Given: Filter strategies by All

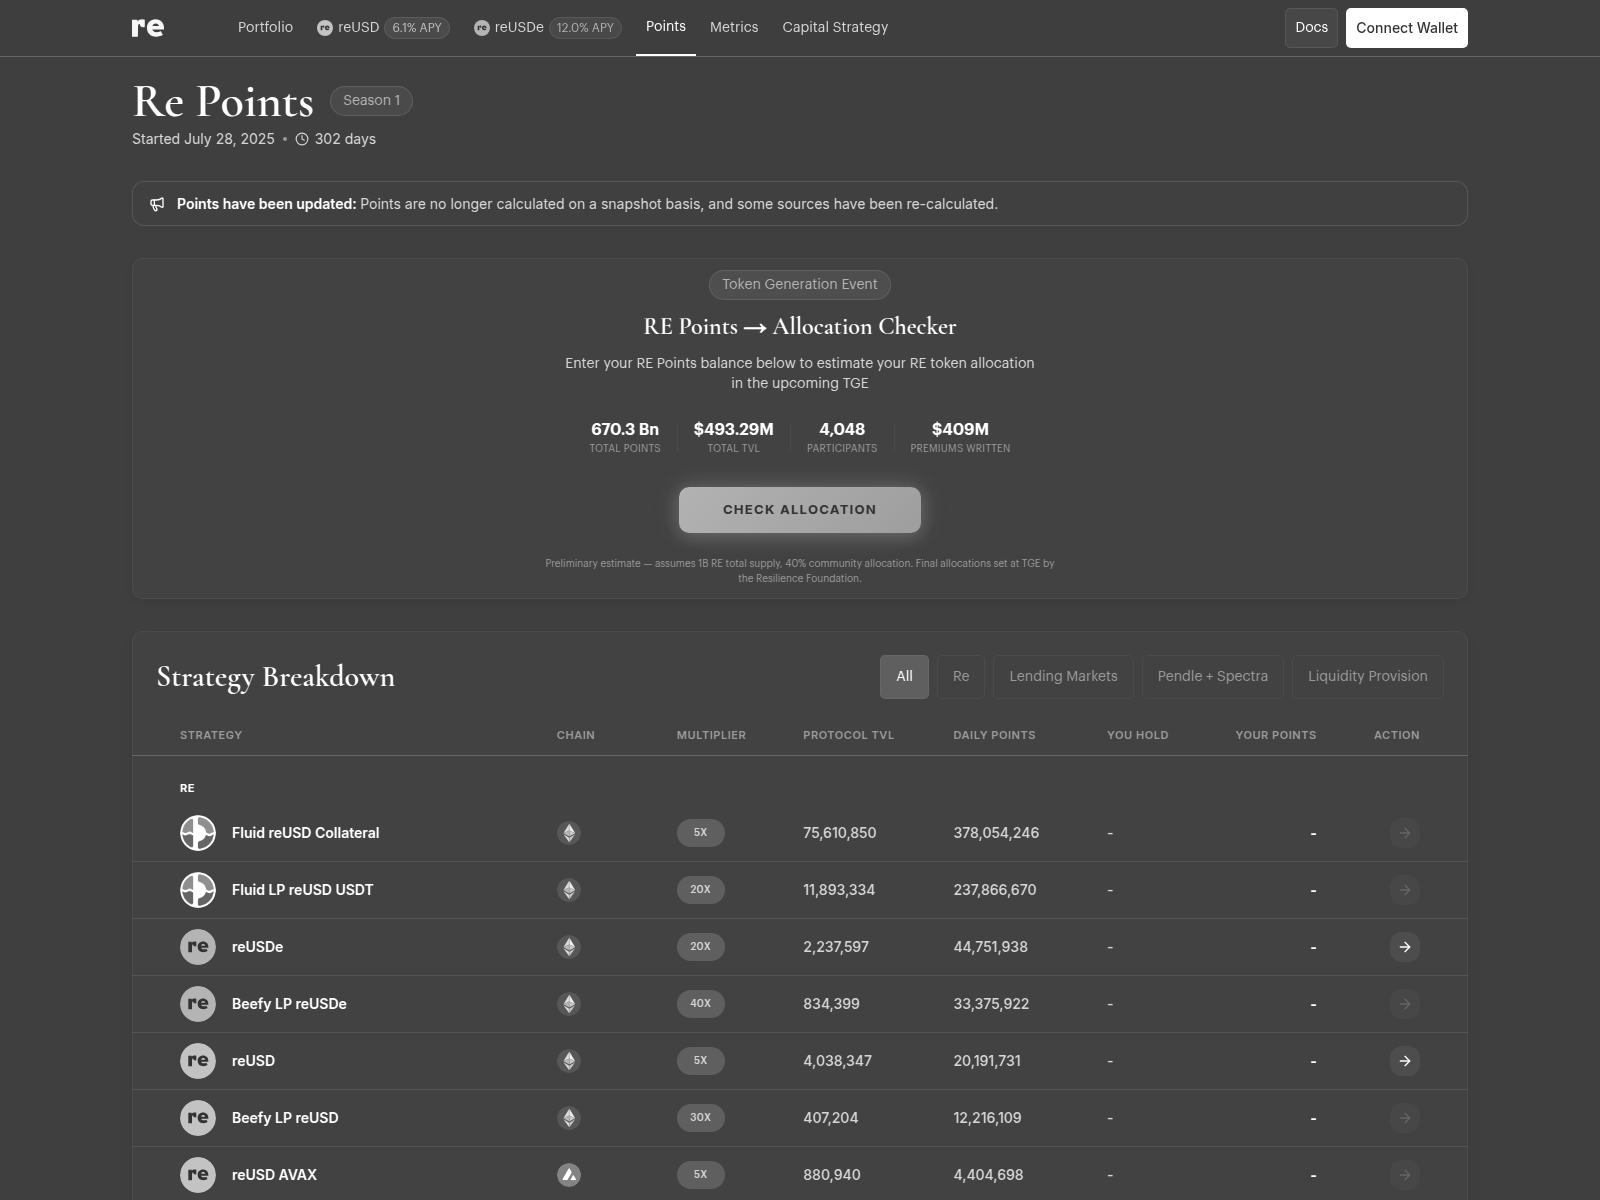Looking at the screenshot, I should 904,677.
